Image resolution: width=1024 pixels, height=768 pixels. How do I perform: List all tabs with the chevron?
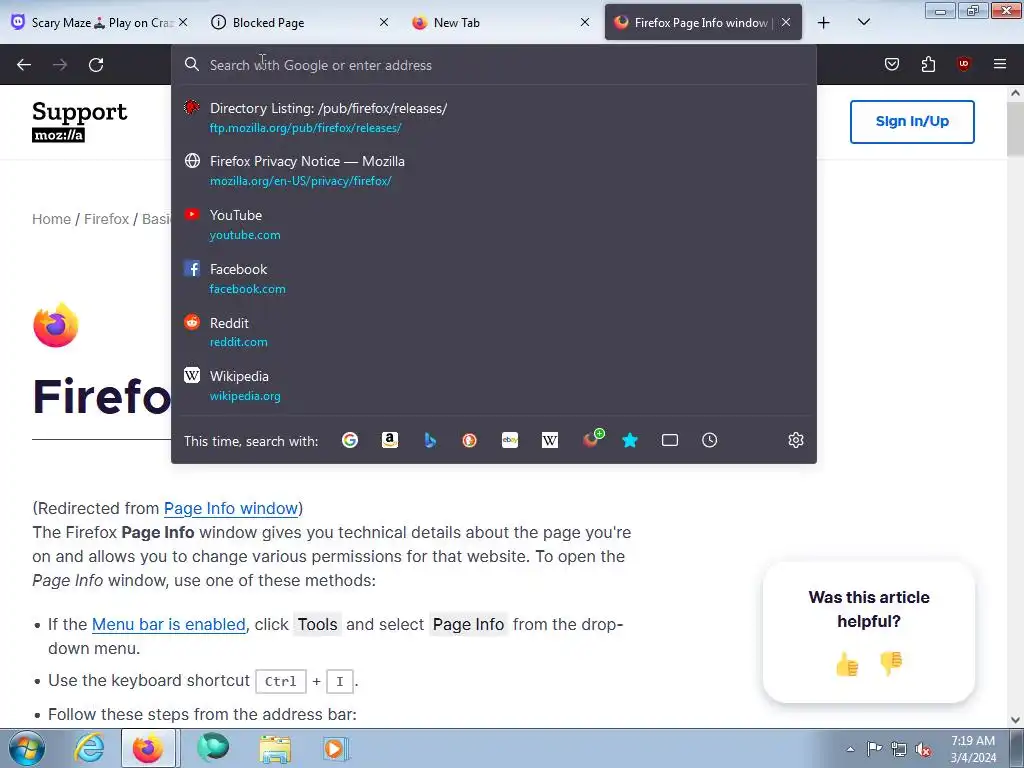point(863,22)
